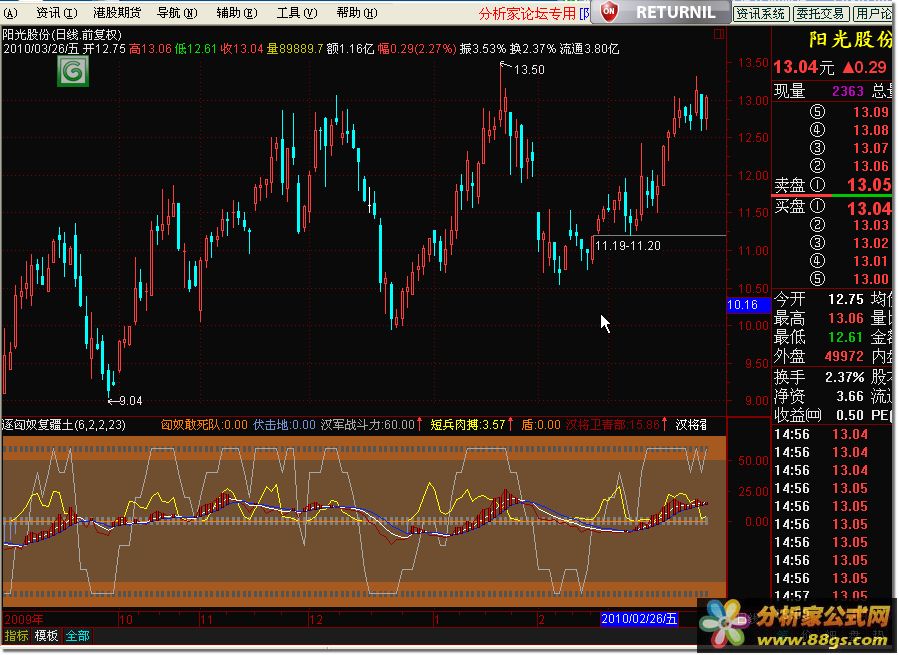Click the RETURNIL toolbar label
The height and width of the screenshot is (655, 899).
pyautogui.click(x=675, y=12)
